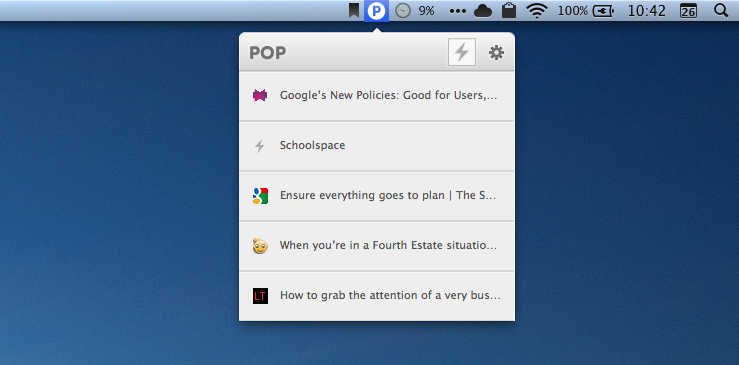The width and height of the screenshot is (739, 365).
Task: Open POP settings gear
Action: (496, 52)
